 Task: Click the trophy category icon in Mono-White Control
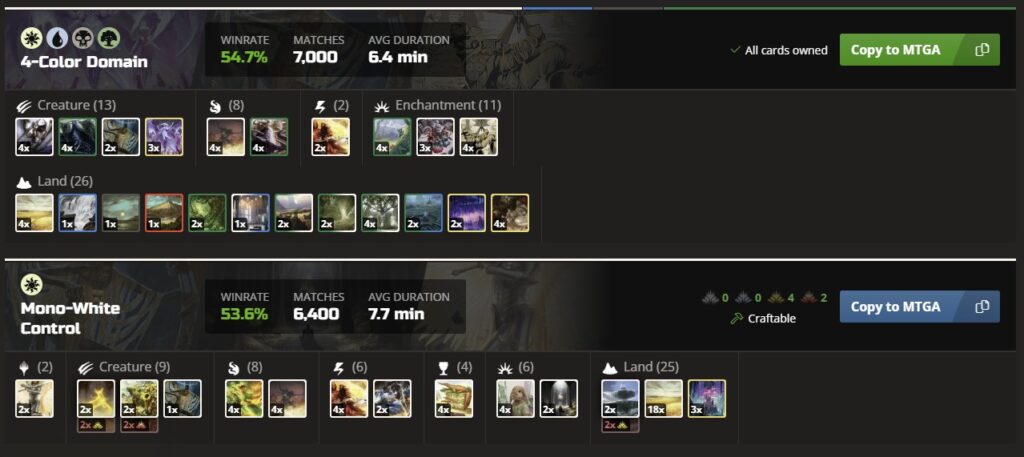(x=443, y=368)
